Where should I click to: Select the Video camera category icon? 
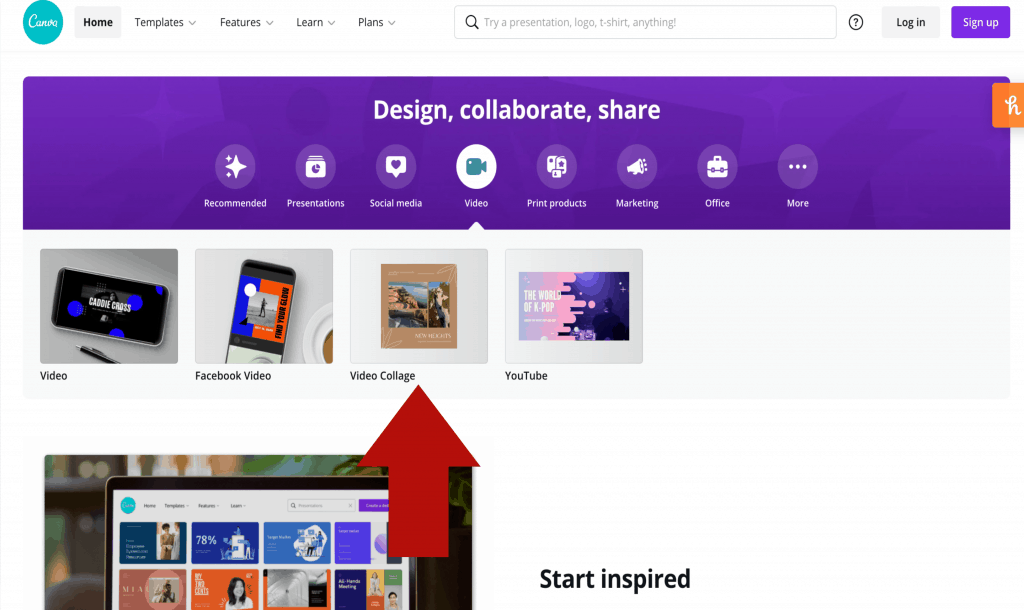476,167
